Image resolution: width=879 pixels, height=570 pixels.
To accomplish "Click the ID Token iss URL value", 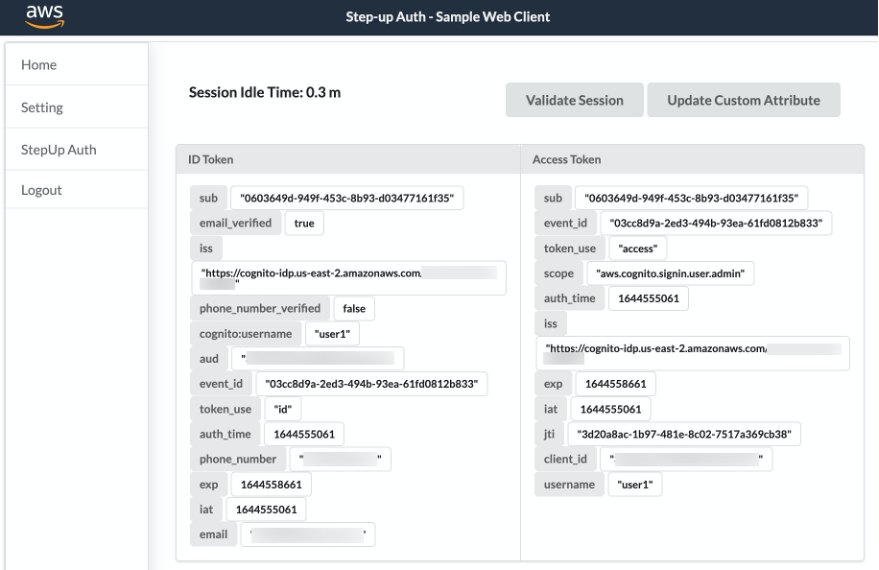I will [349, 278].
